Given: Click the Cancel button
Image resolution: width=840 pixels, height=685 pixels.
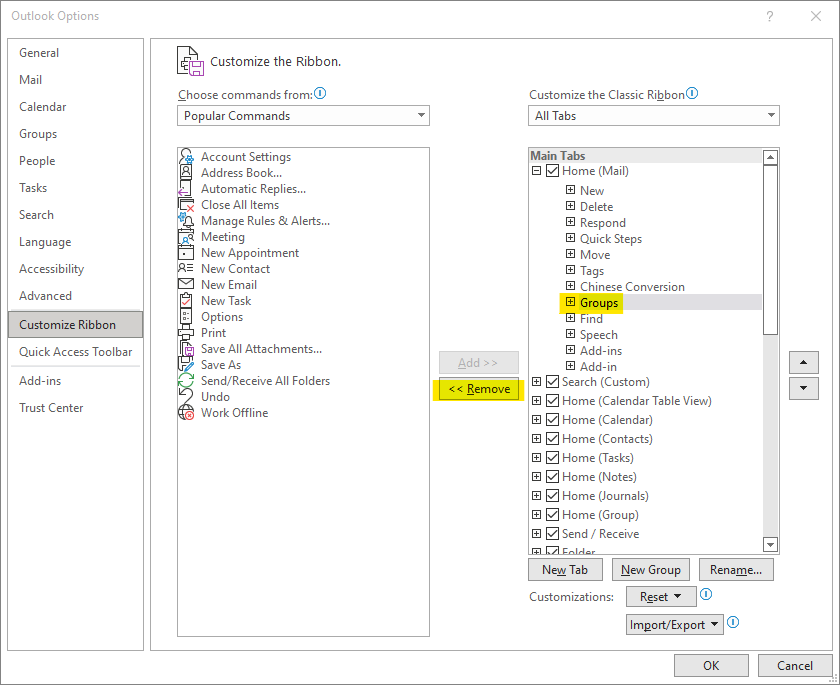Looking at the screenshot, I should (x=795, y=666).
